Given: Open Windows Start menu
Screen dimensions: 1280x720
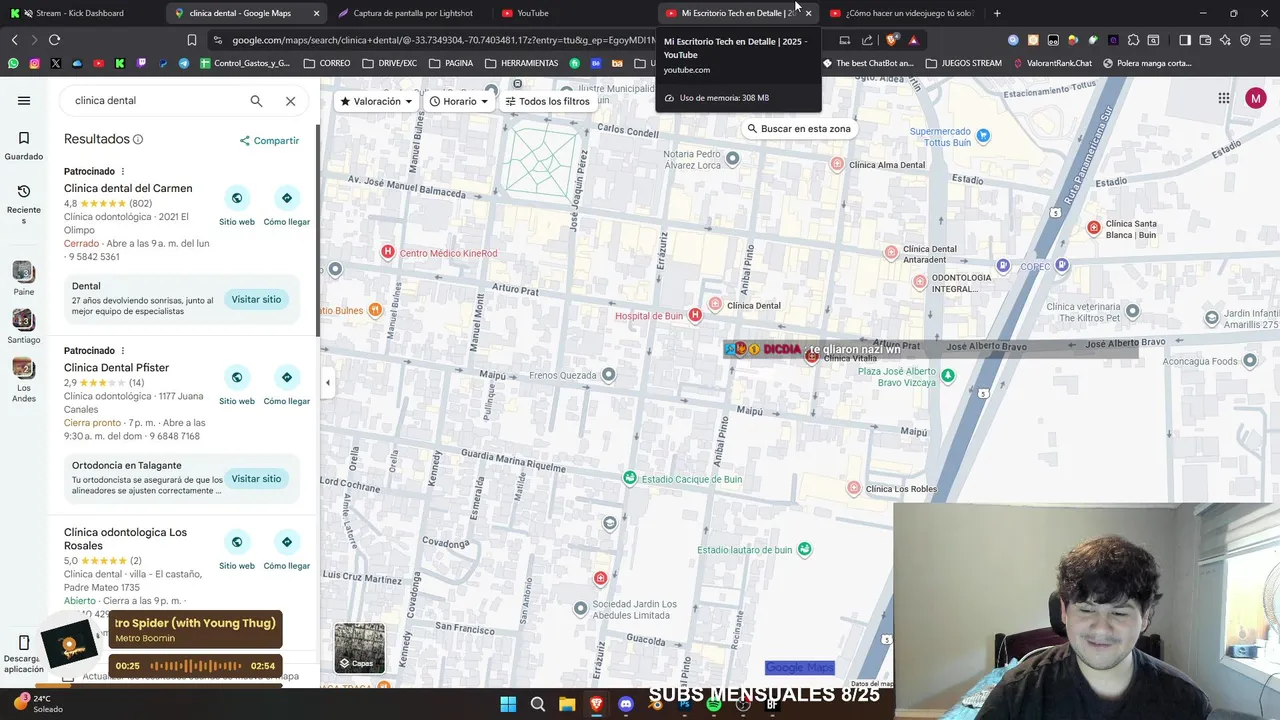Looking at the screenshot, I should pyautogui.click(x=508, y=705).
